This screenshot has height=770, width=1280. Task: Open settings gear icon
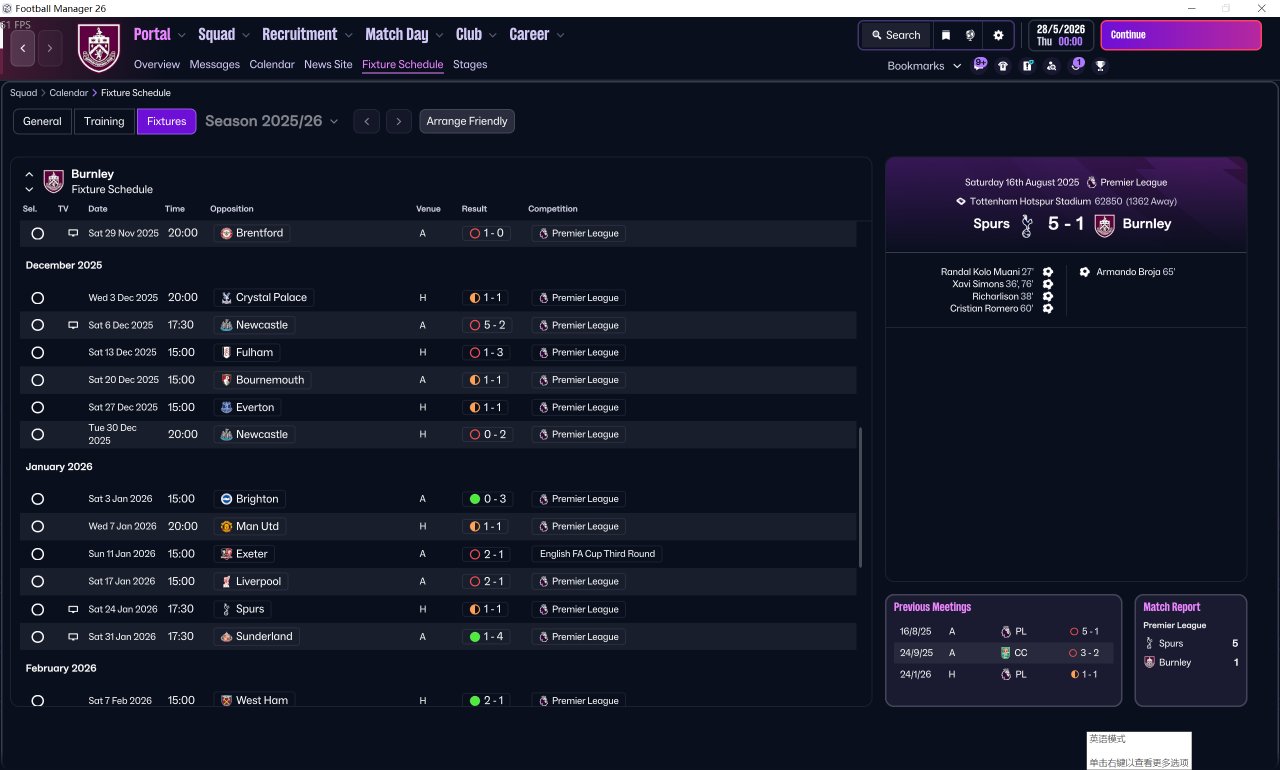coord(998,35)
